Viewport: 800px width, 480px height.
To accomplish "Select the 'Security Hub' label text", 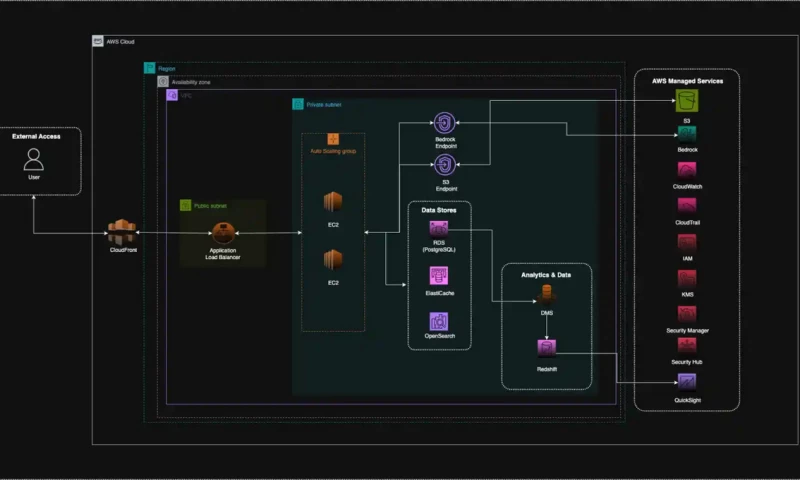I will [687, 362].
